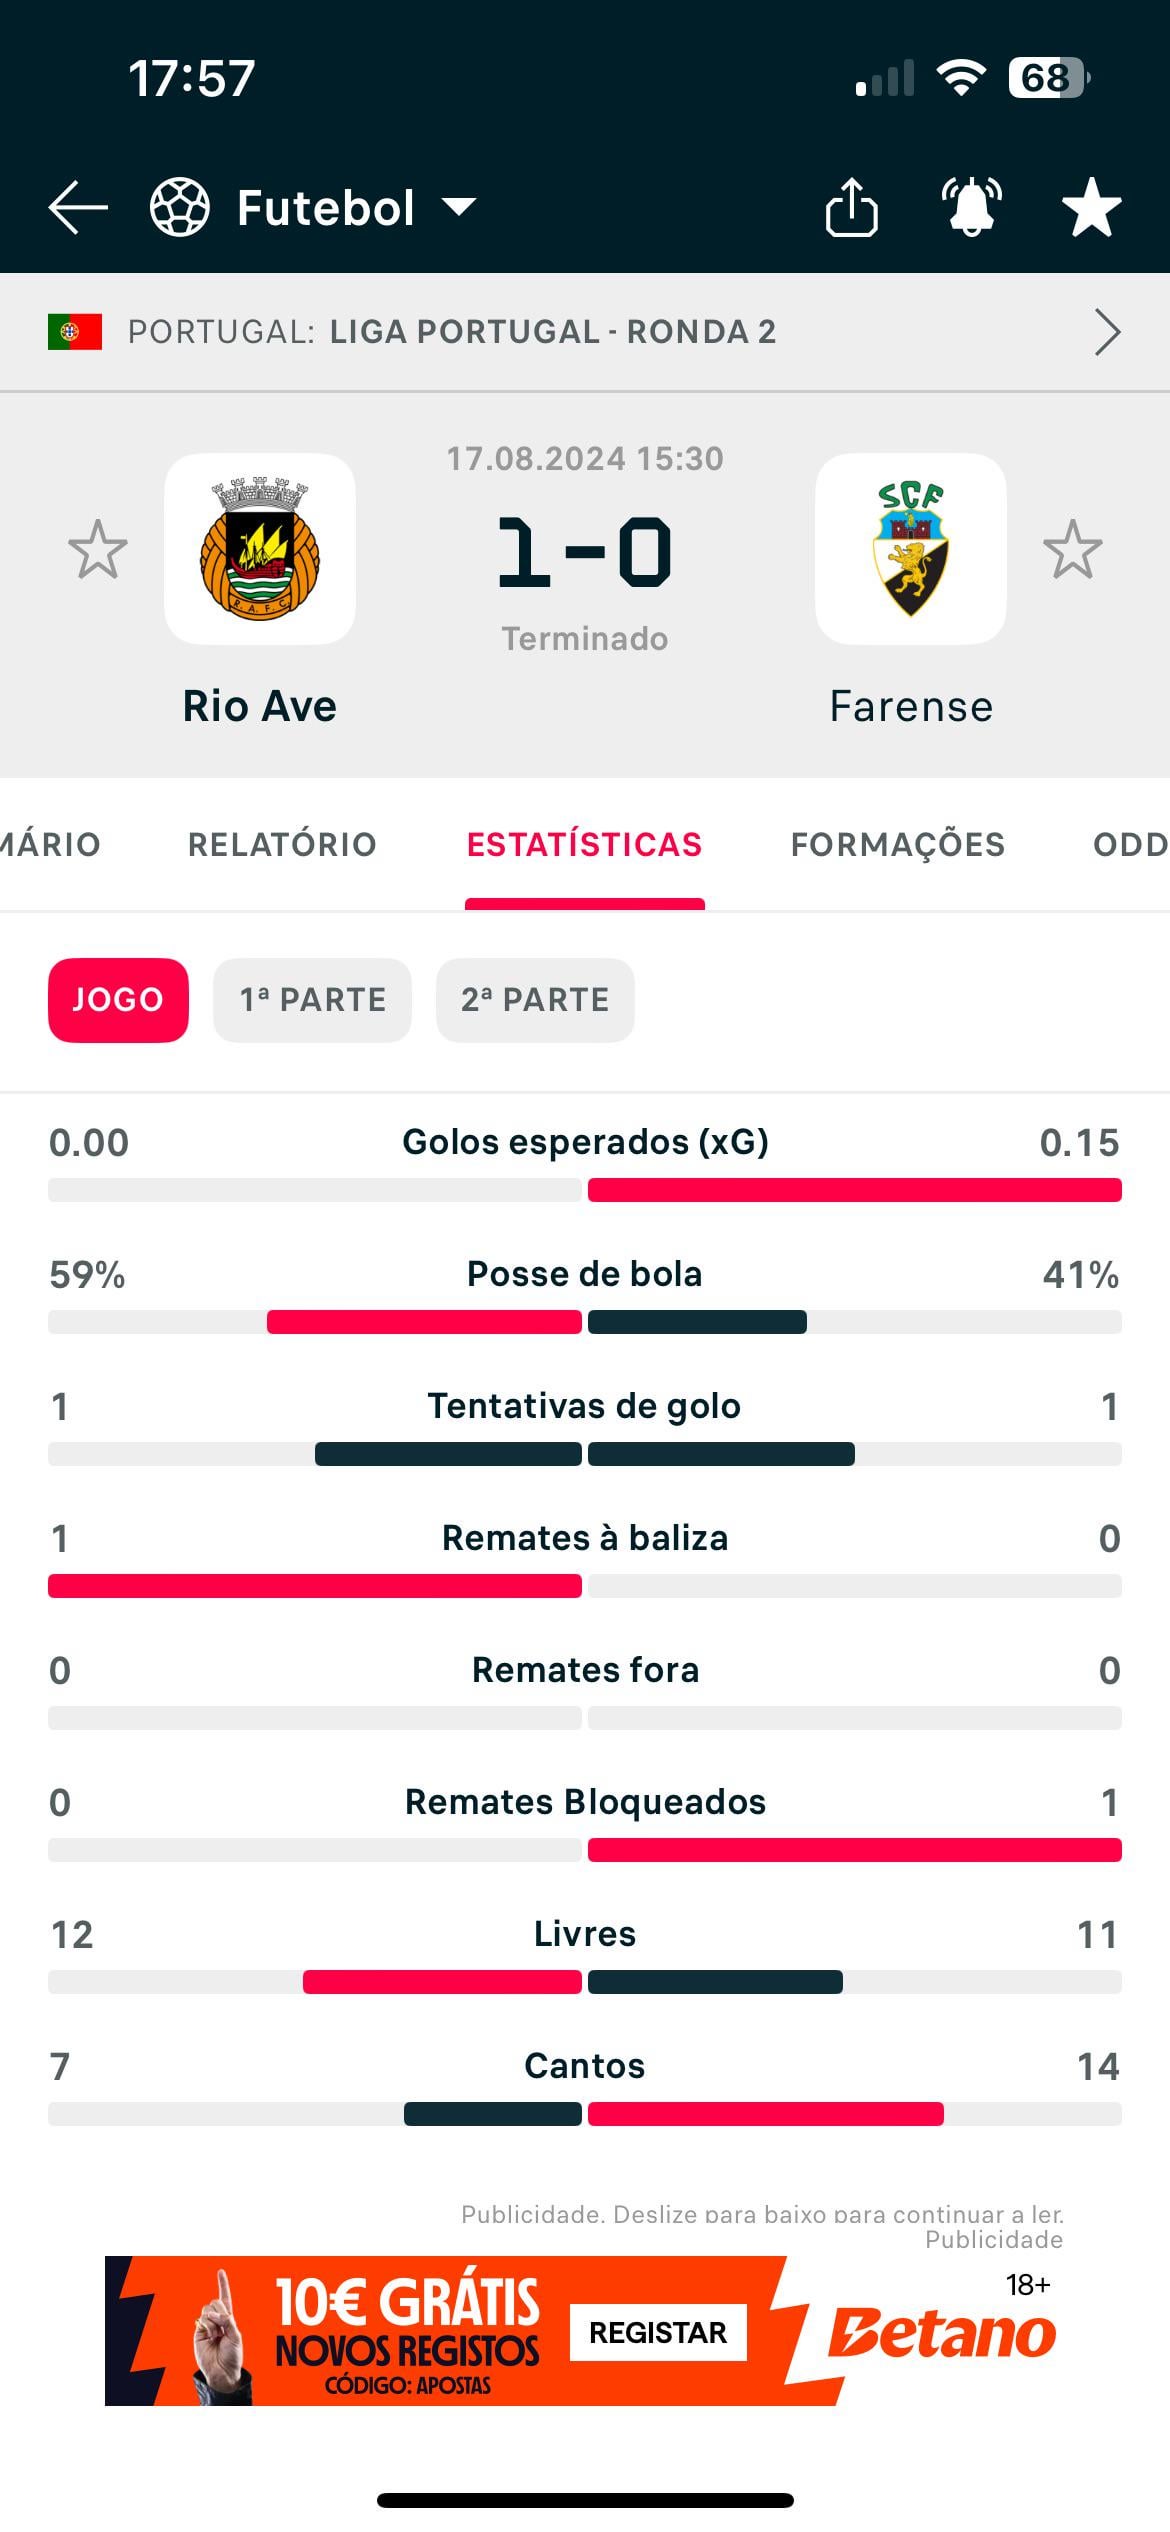Tap the notification bell icon
The image size is (1170, 2532).
pyautogui.click(x=971, y=208)
